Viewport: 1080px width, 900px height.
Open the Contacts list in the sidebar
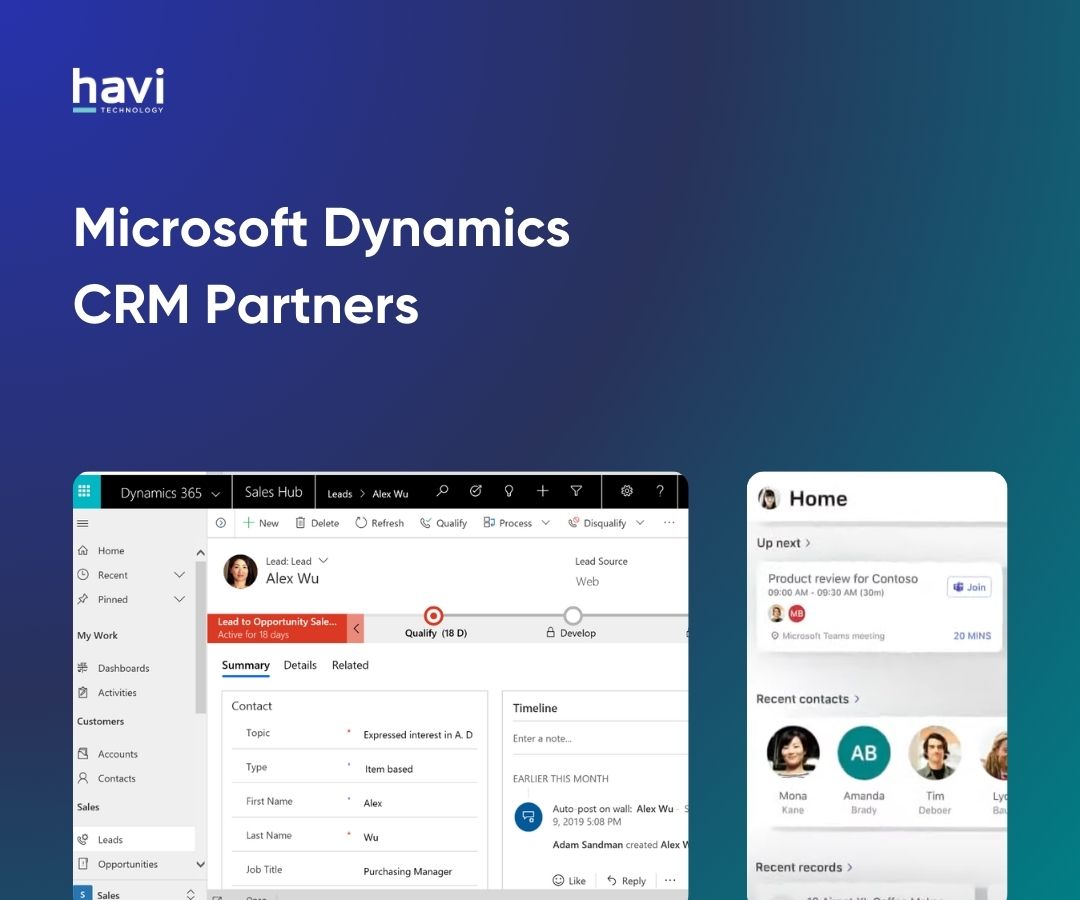click(x=117, y=778)
